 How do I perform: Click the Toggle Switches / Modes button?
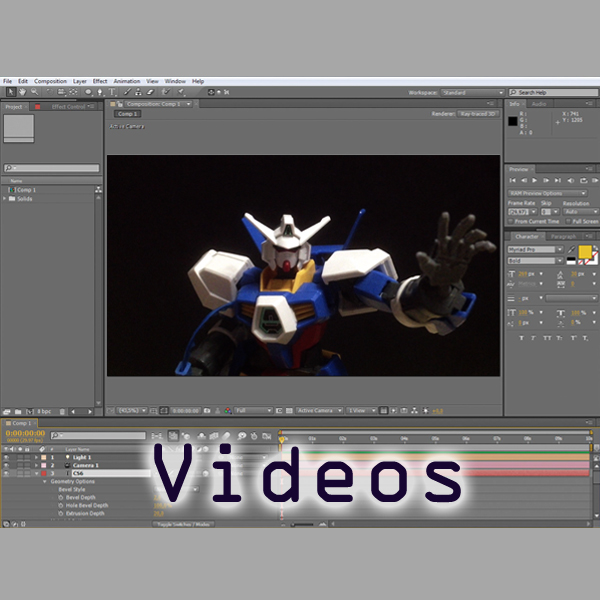[x=183, y=524]
